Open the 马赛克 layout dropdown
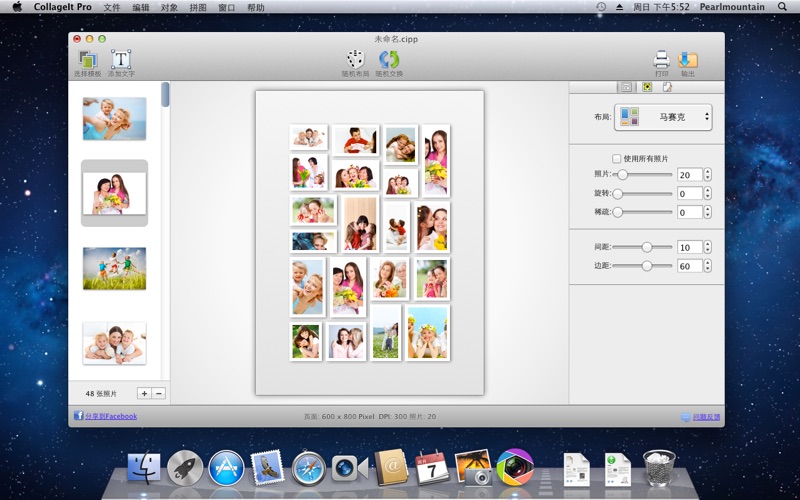The width and height of the screenshot is (800, 500). click(663, 117)
